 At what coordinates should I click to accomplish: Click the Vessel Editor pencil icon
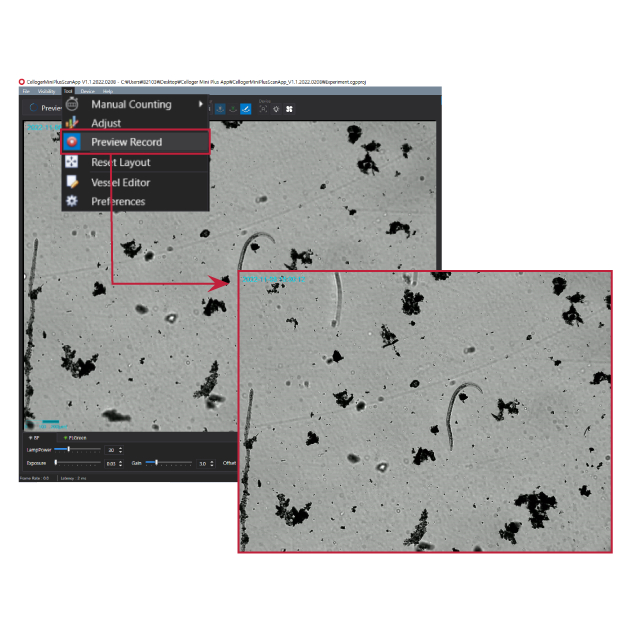pyautogui.click(x=72, y=182)
